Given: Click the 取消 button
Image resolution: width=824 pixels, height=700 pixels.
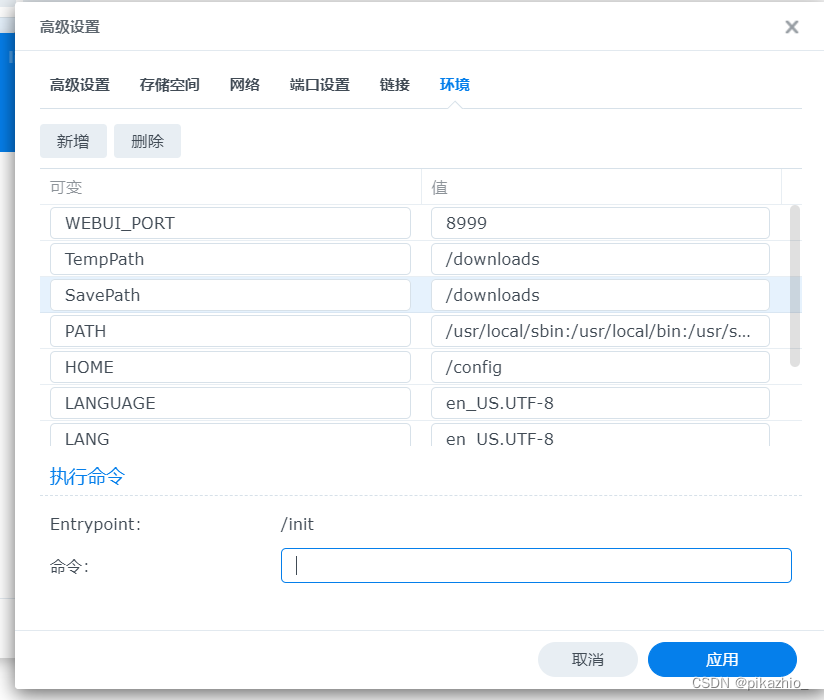Looking at the screenshot, I should (588, 659).
